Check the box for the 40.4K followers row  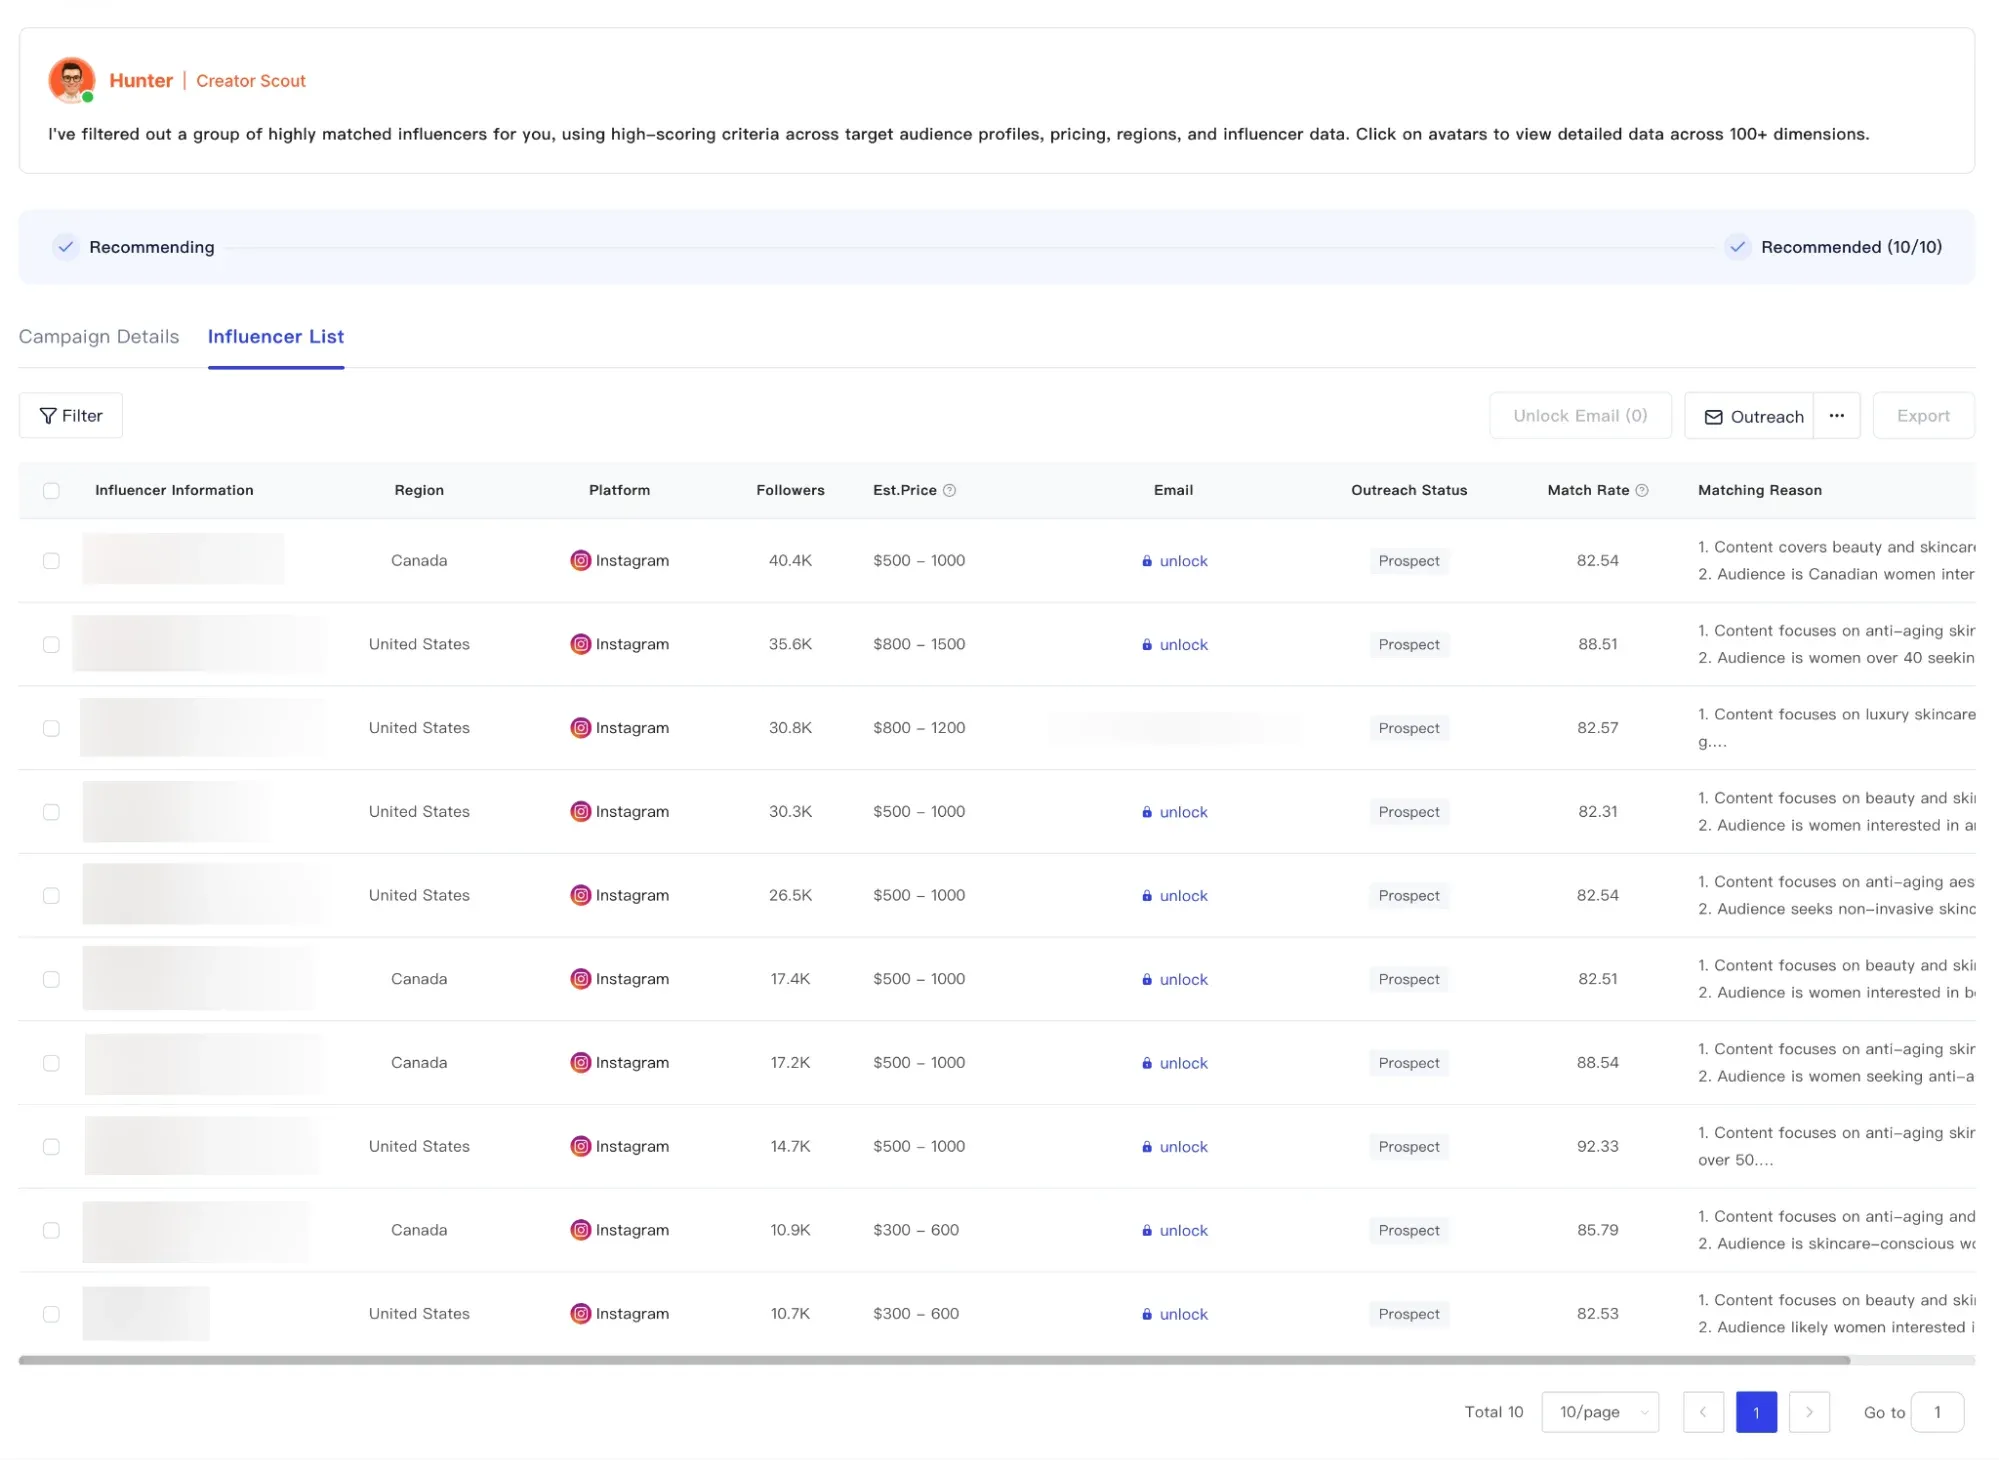point(51,560)
